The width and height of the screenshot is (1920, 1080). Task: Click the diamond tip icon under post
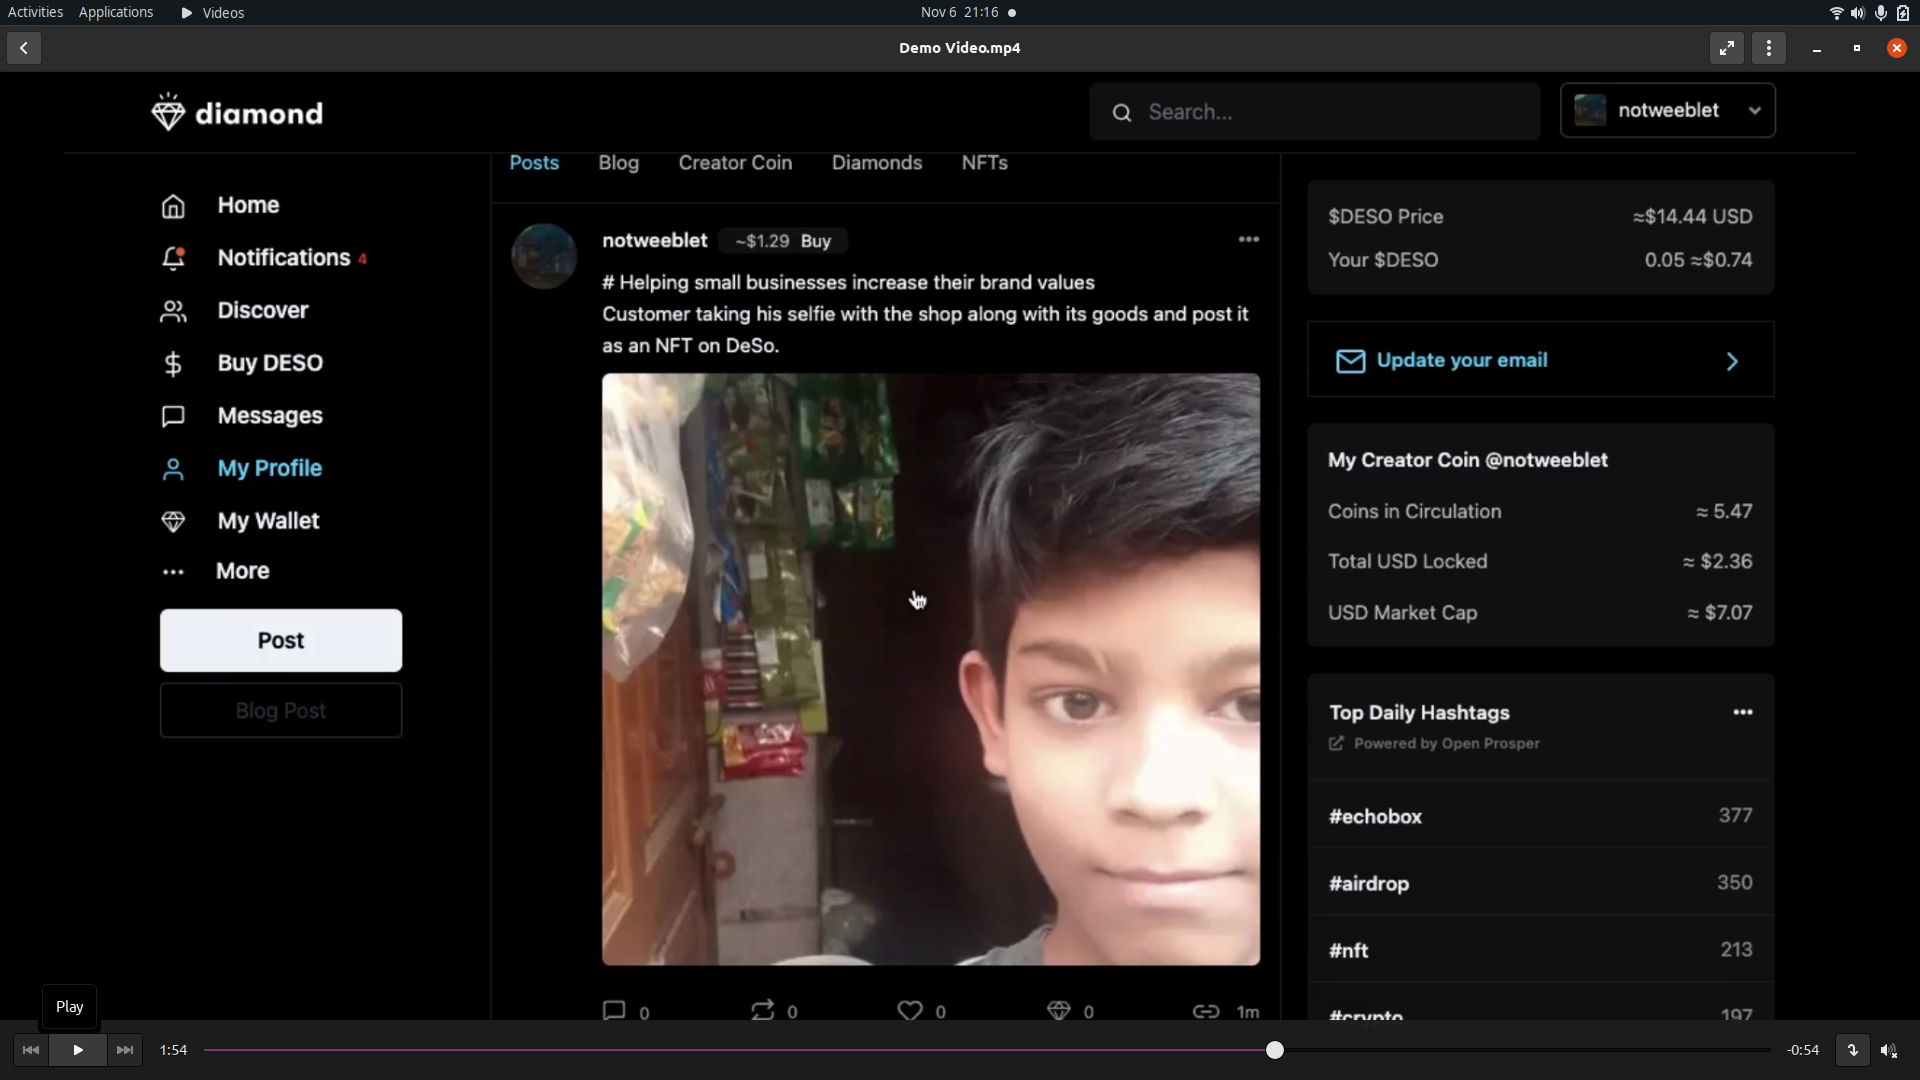[1059, 1010]
